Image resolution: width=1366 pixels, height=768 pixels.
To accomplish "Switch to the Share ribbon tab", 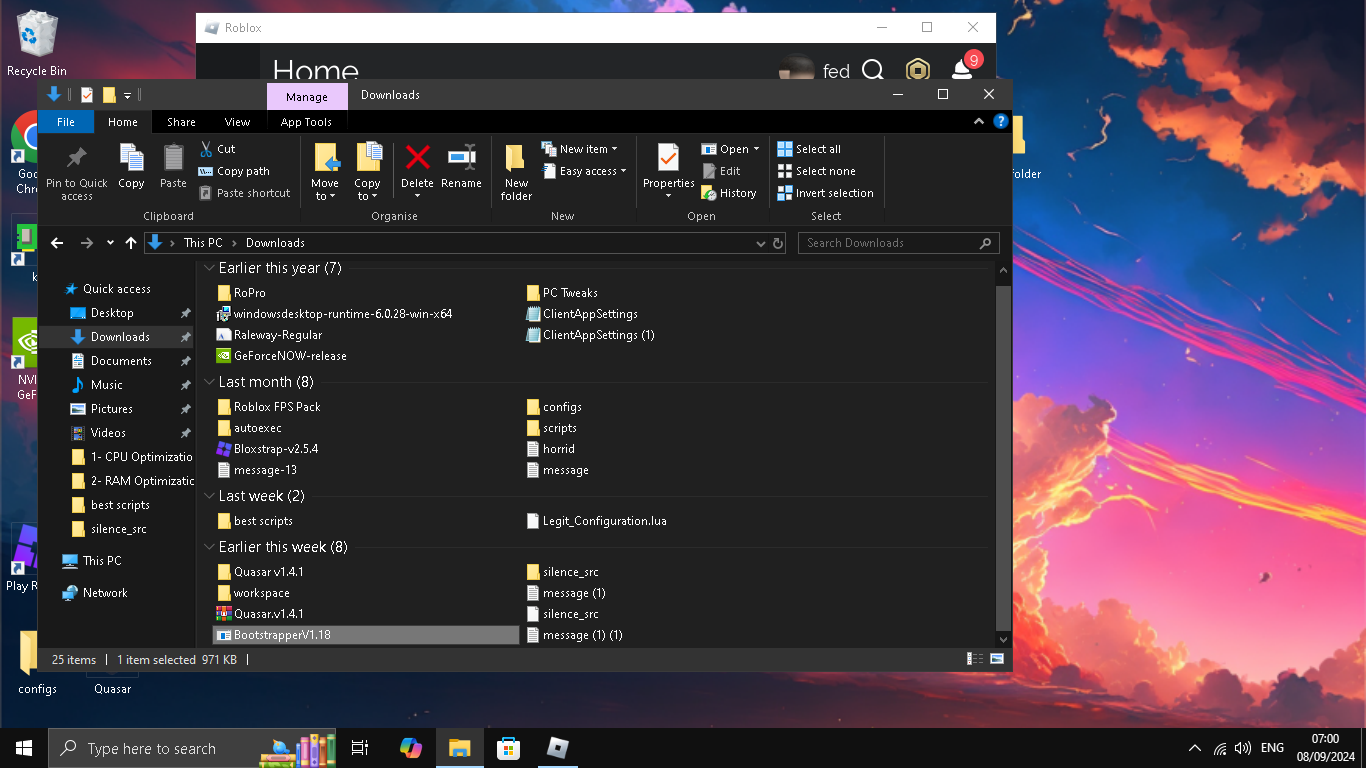I will 181,122.
